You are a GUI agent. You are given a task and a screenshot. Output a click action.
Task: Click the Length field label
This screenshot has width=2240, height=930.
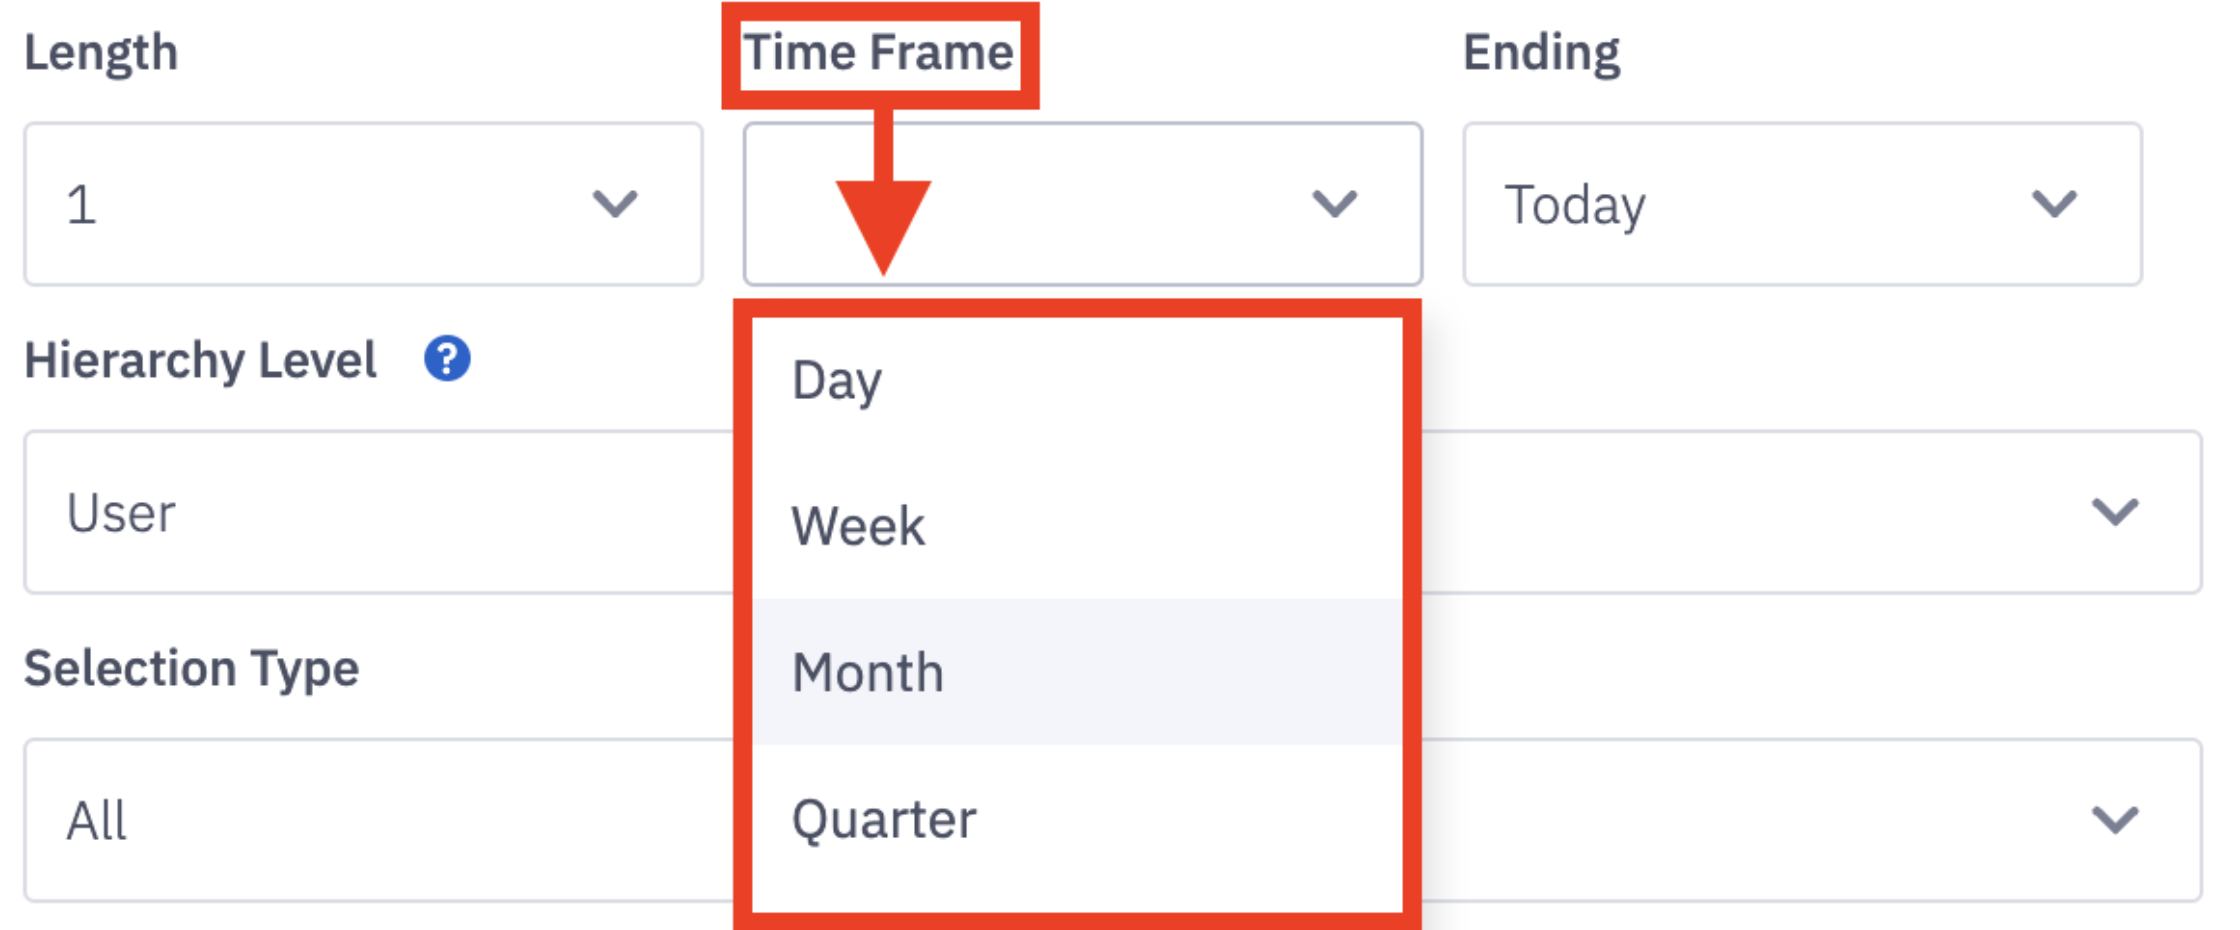coord(101,52)
